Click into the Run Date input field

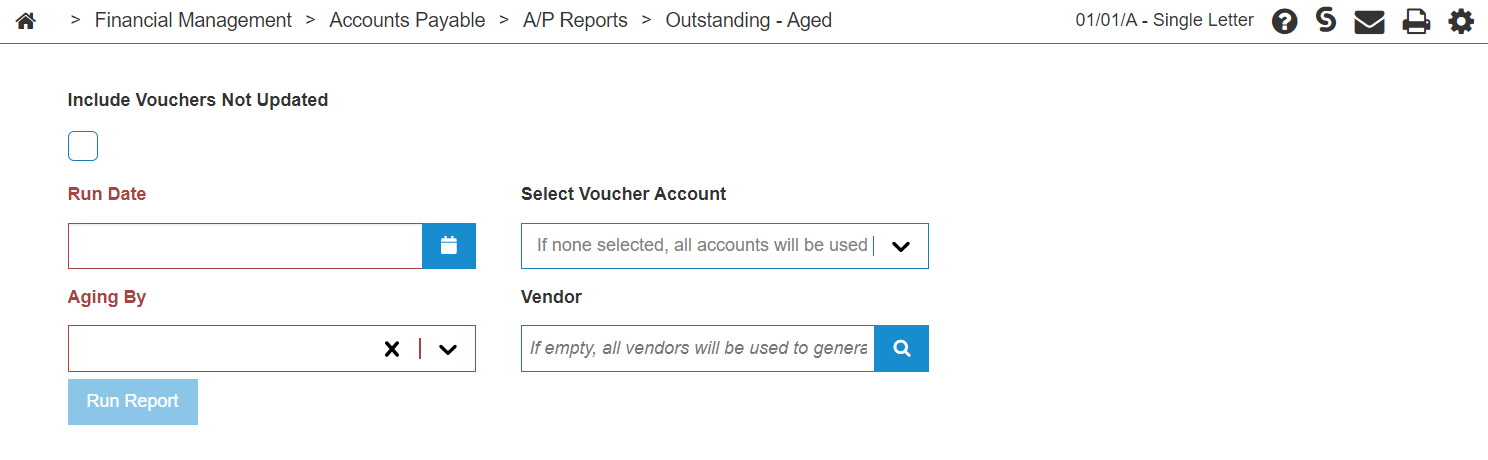[245, 246]
